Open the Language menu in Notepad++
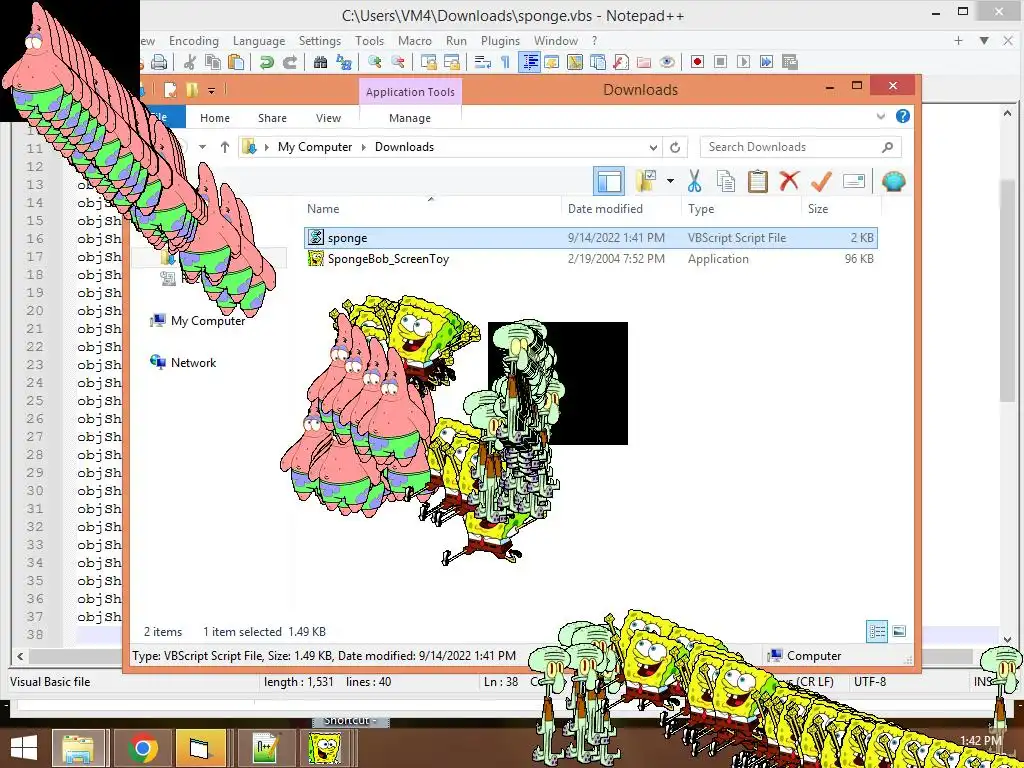The height and width of the screenshot is (768, 1024). tap(259, 40)
